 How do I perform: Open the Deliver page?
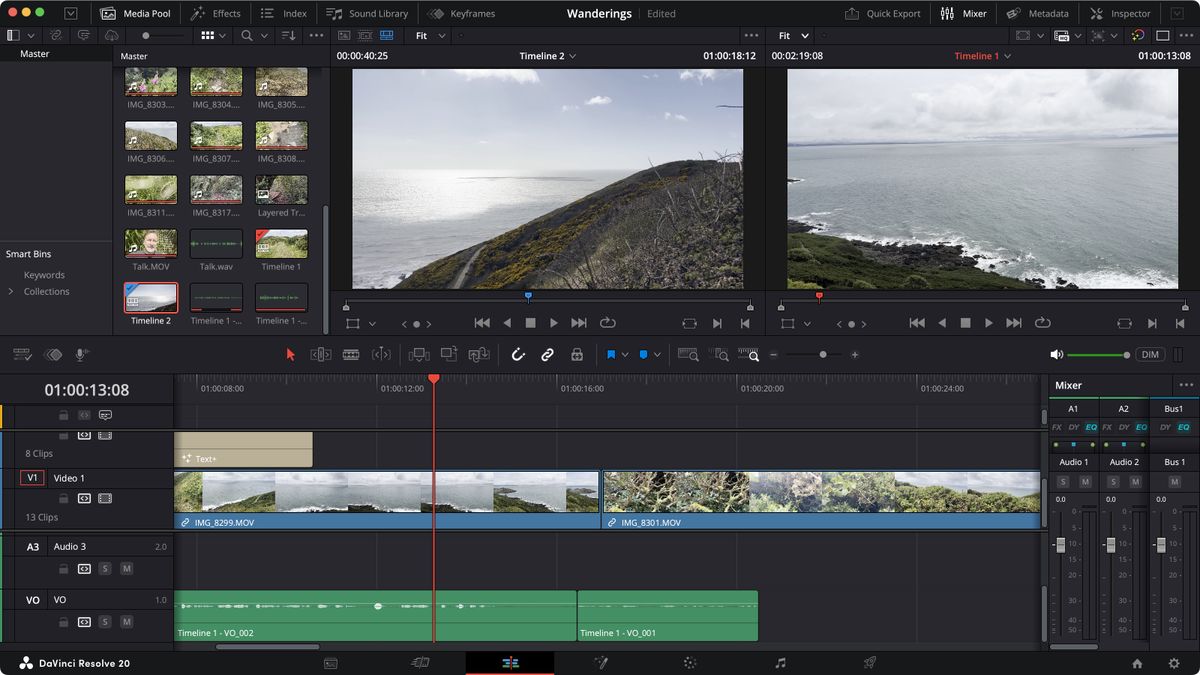pos(868,662)
